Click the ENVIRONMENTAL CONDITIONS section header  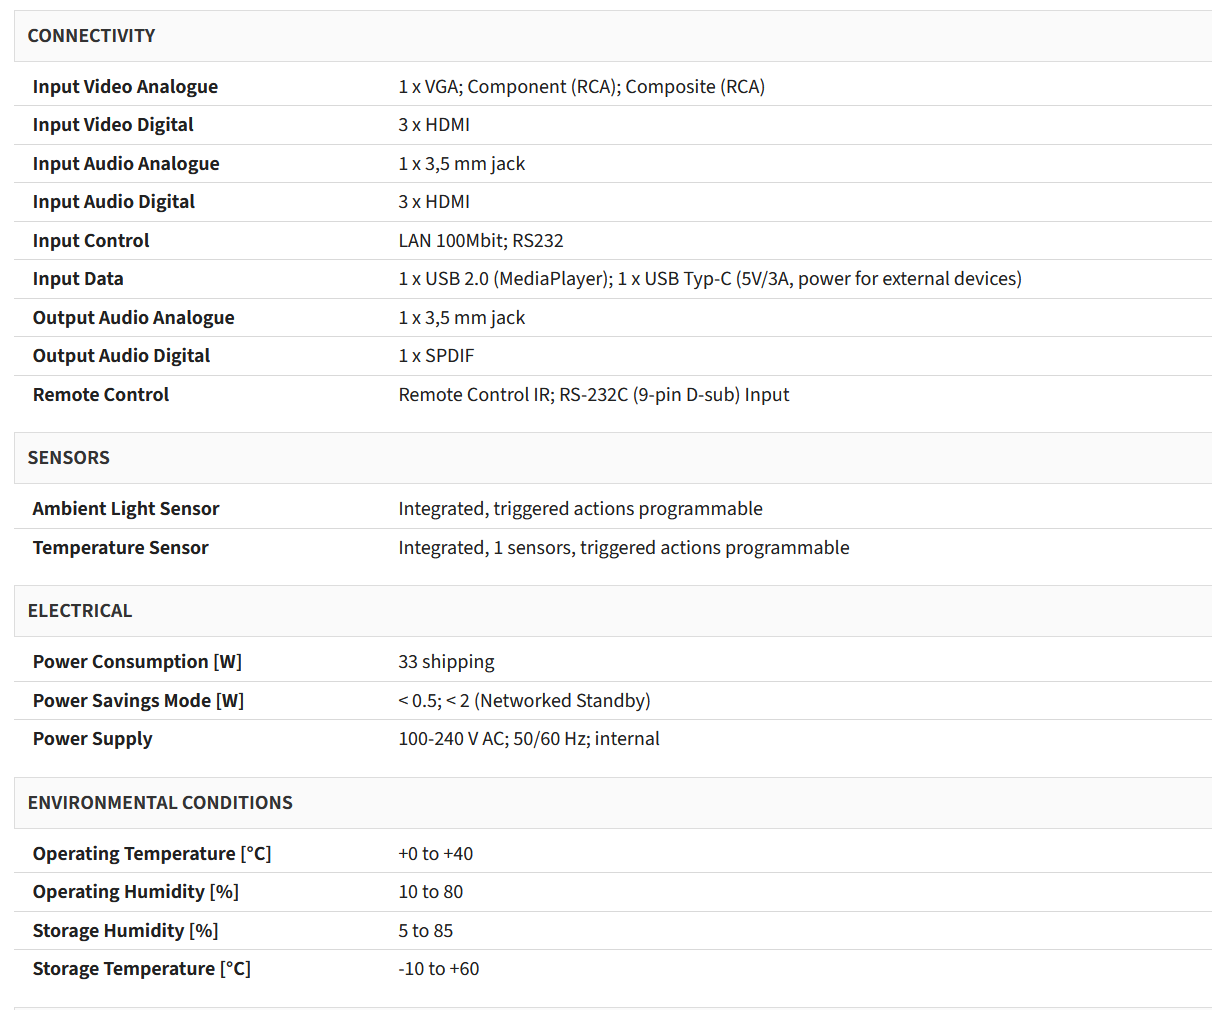click(x=160, y=803)
